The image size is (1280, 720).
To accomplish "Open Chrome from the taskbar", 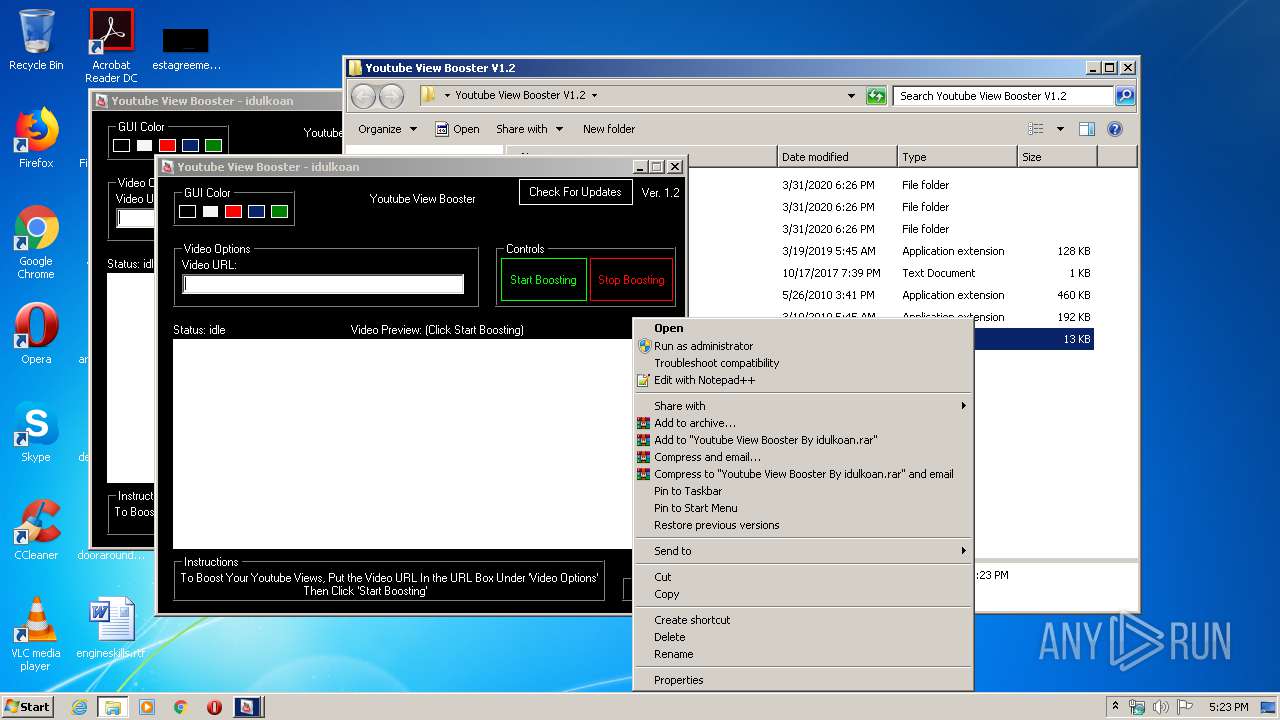I will [x=180, y=707].
